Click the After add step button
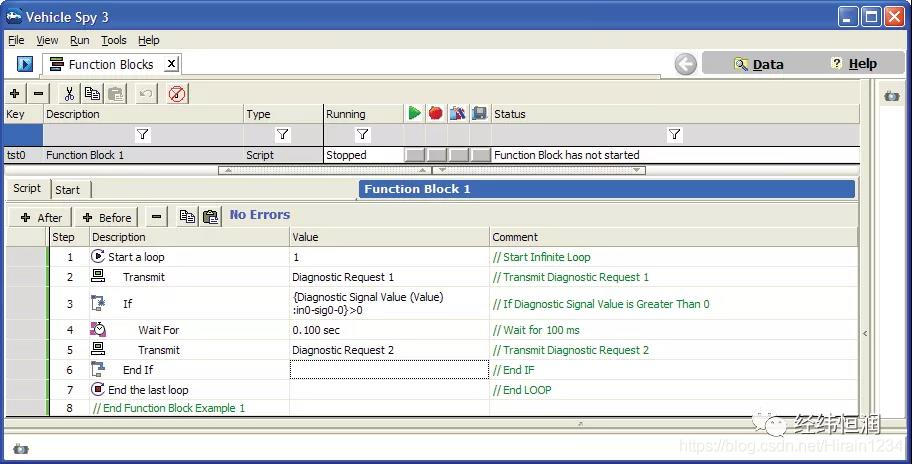 tap(41, 217)
